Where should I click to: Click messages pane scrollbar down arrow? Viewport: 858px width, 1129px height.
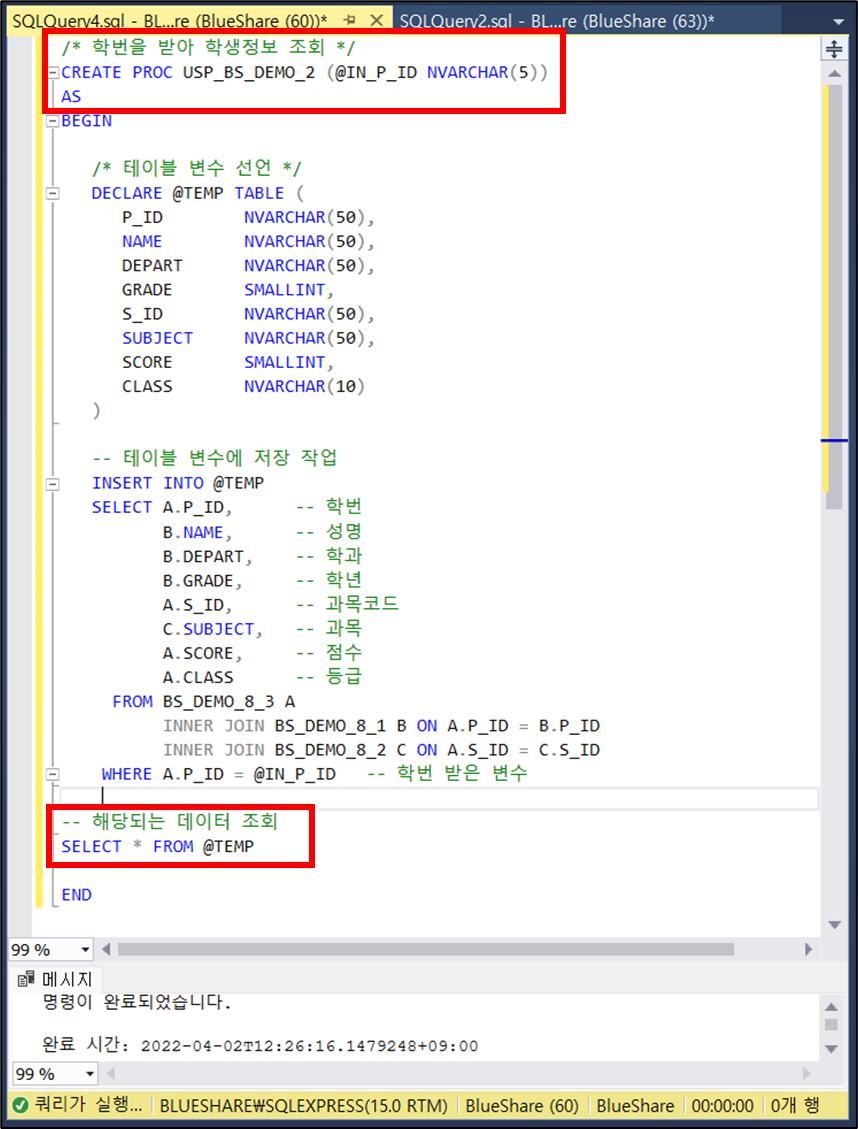[831, 1048]
